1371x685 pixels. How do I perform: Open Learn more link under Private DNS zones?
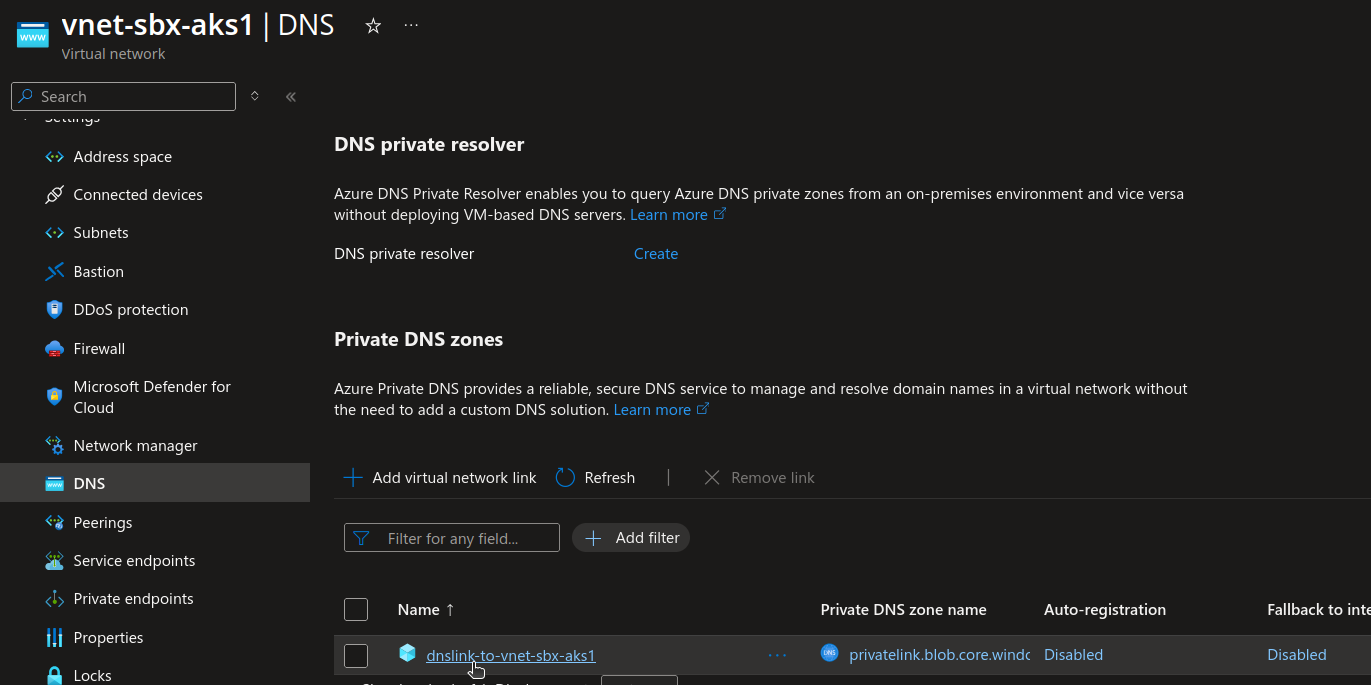(661, 410)
